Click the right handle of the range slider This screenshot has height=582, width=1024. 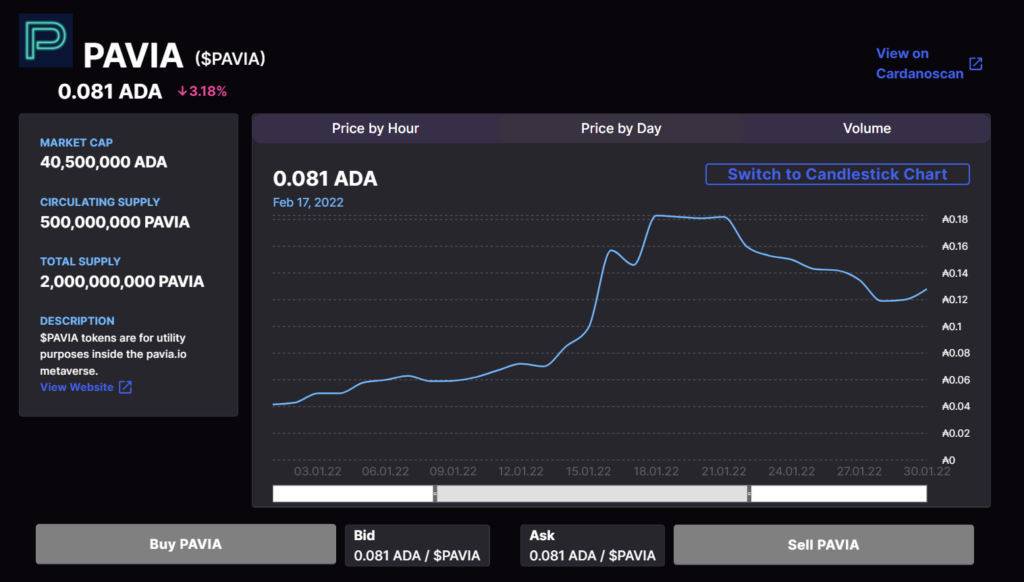748,493
